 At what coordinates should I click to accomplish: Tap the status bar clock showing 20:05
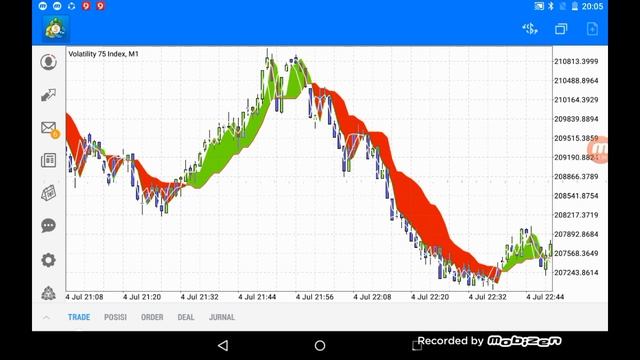point(592,6)
